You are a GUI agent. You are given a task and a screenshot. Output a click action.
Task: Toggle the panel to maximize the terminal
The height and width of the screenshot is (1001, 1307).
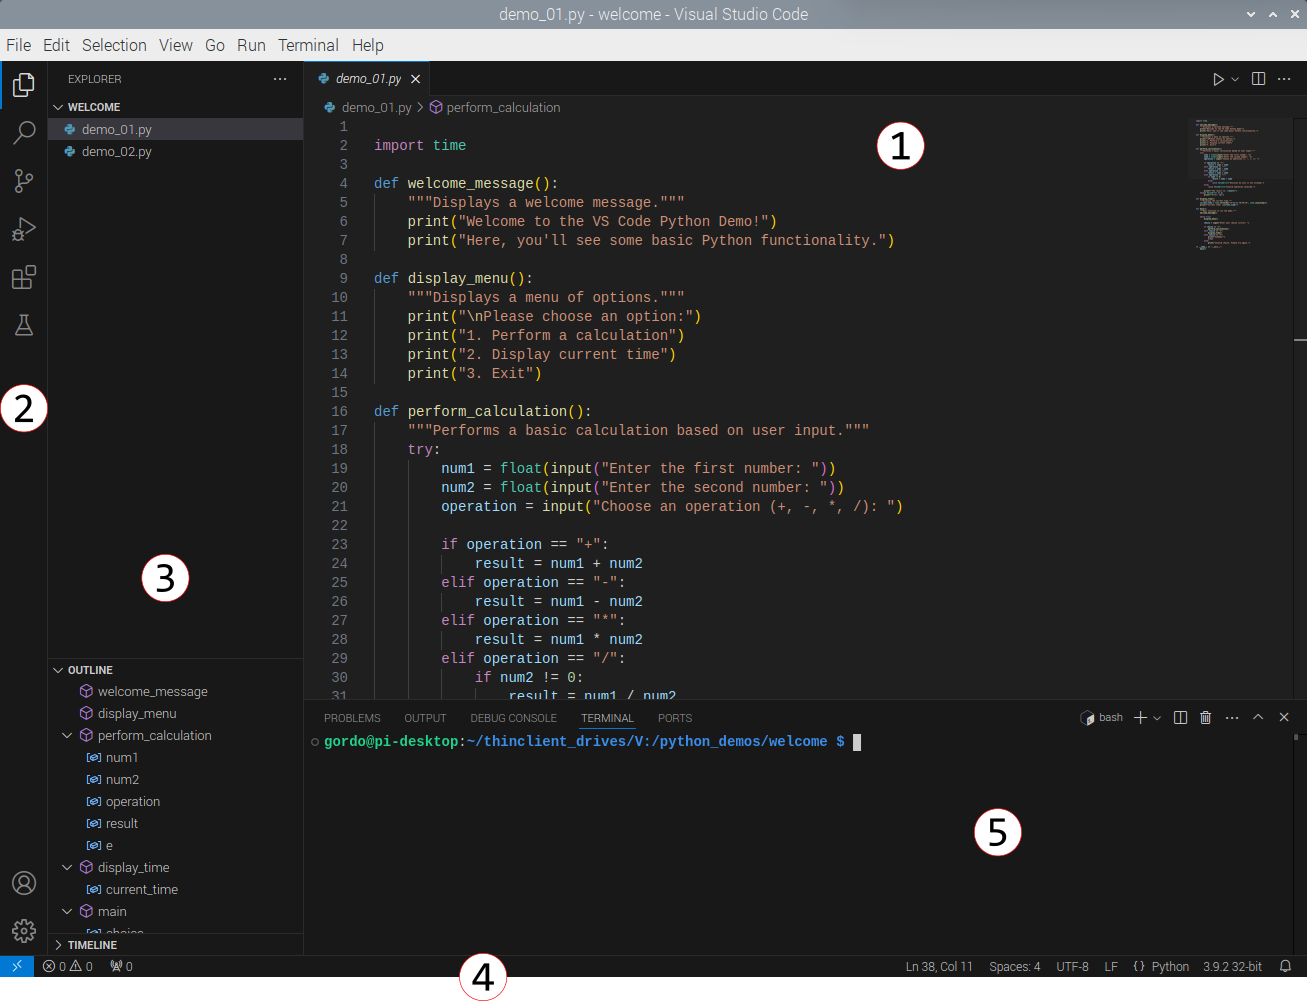coord(1258,717)
